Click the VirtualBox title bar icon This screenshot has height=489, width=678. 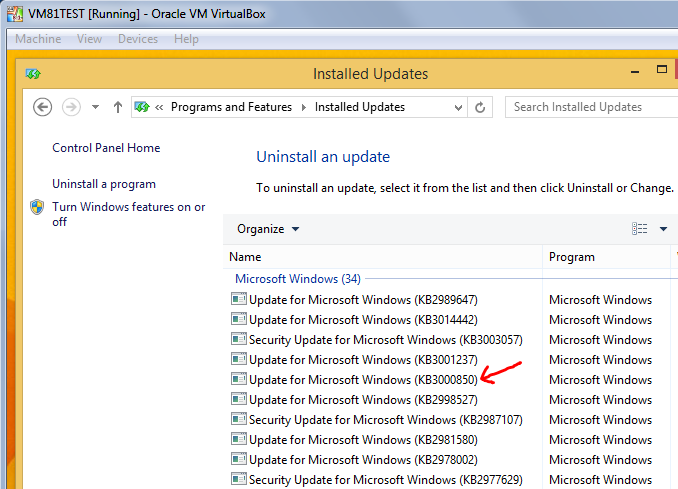[13, 15]
